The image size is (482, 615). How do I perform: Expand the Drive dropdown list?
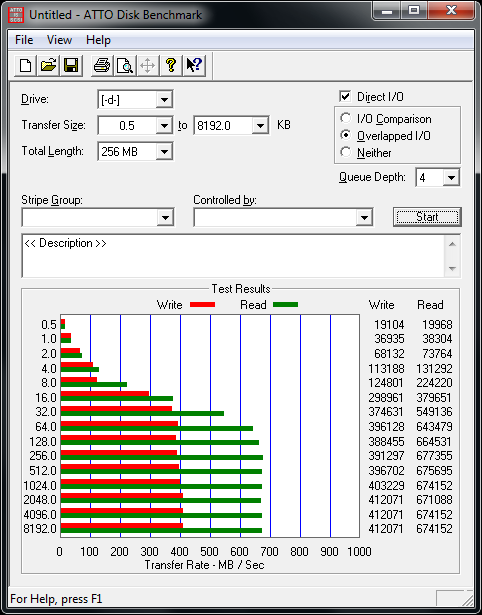tap(164, 100)
